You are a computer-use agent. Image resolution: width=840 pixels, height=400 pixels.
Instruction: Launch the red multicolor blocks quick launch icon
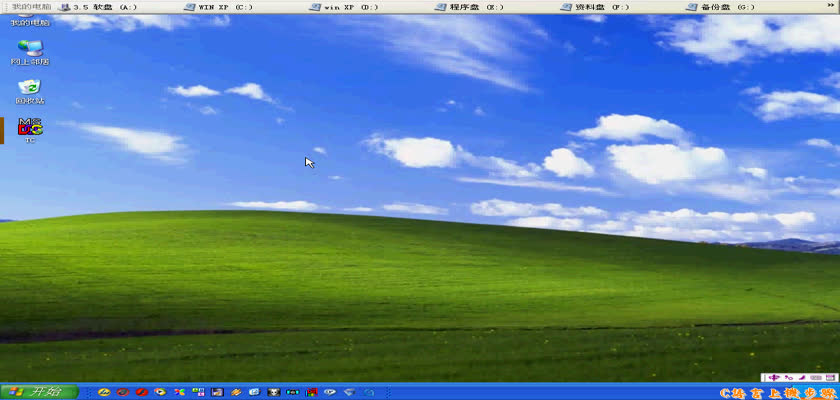[x=311, y=392]
